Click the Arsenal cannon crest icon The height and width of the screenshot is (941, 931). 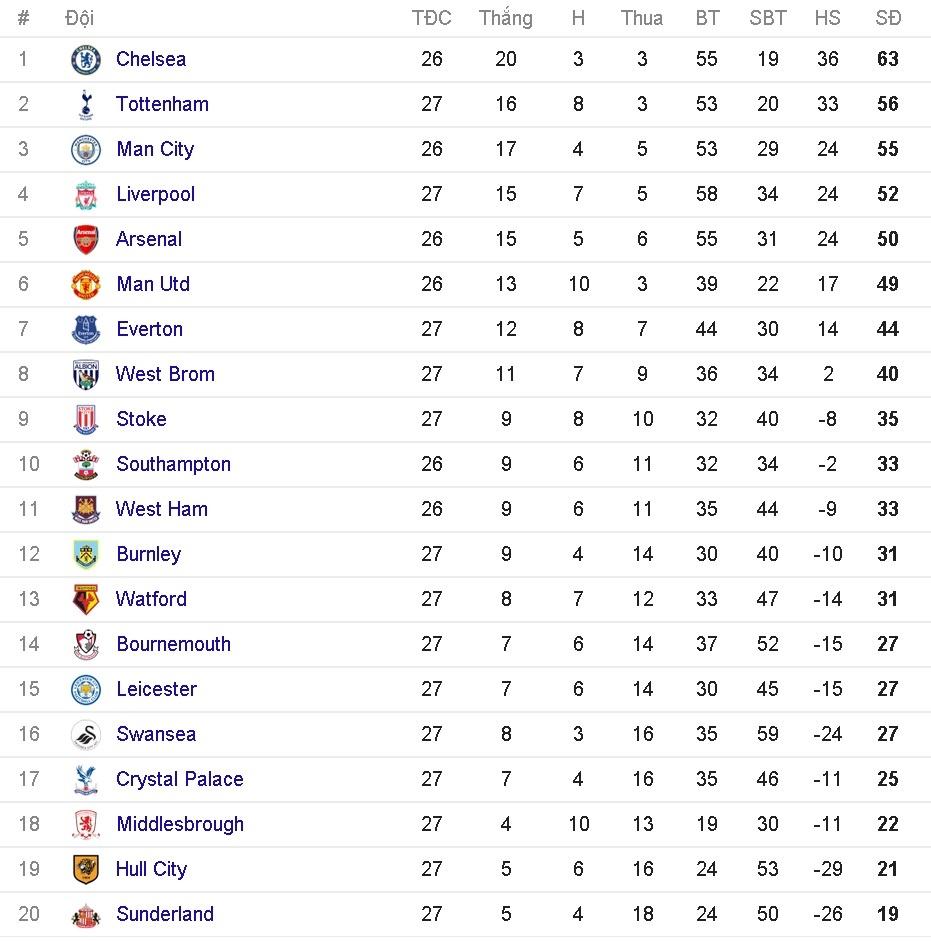(x=86, y=240)
